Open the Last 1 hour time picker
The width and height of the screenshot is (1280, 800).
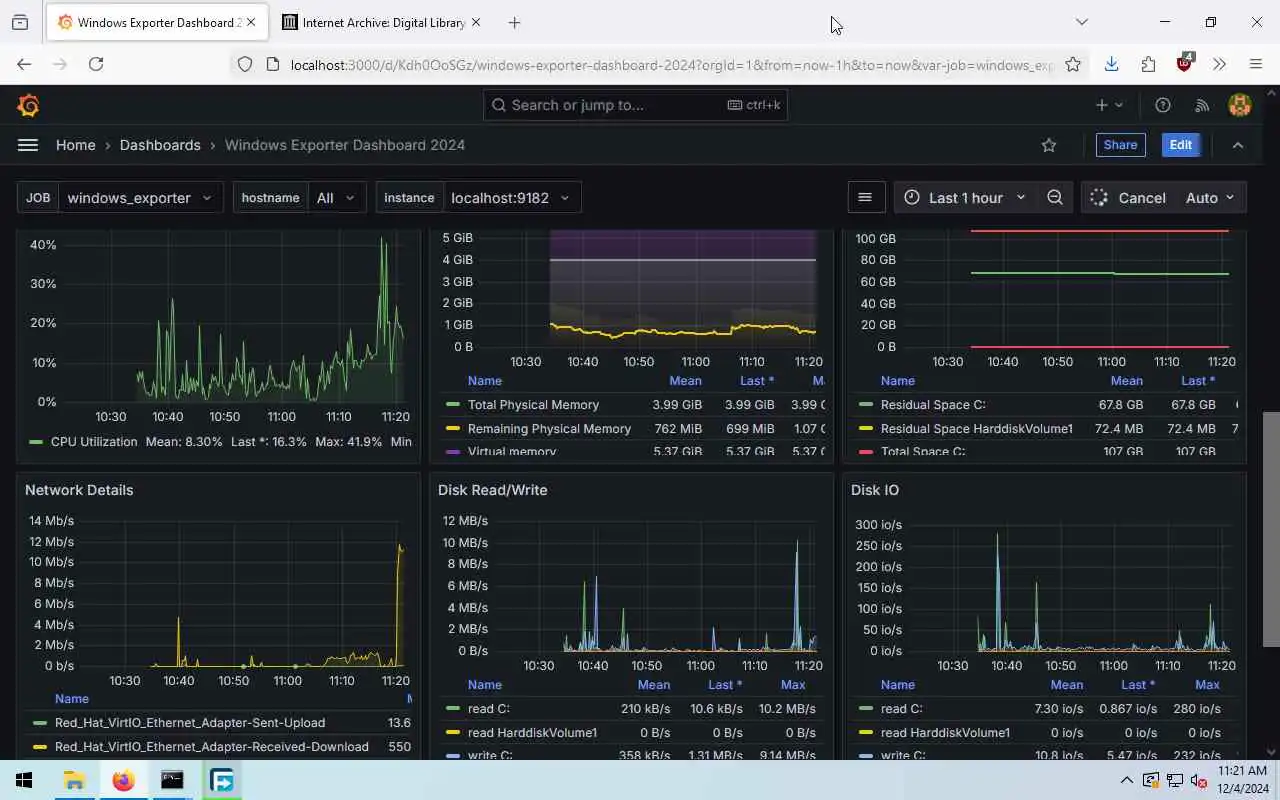coord(965,198)
